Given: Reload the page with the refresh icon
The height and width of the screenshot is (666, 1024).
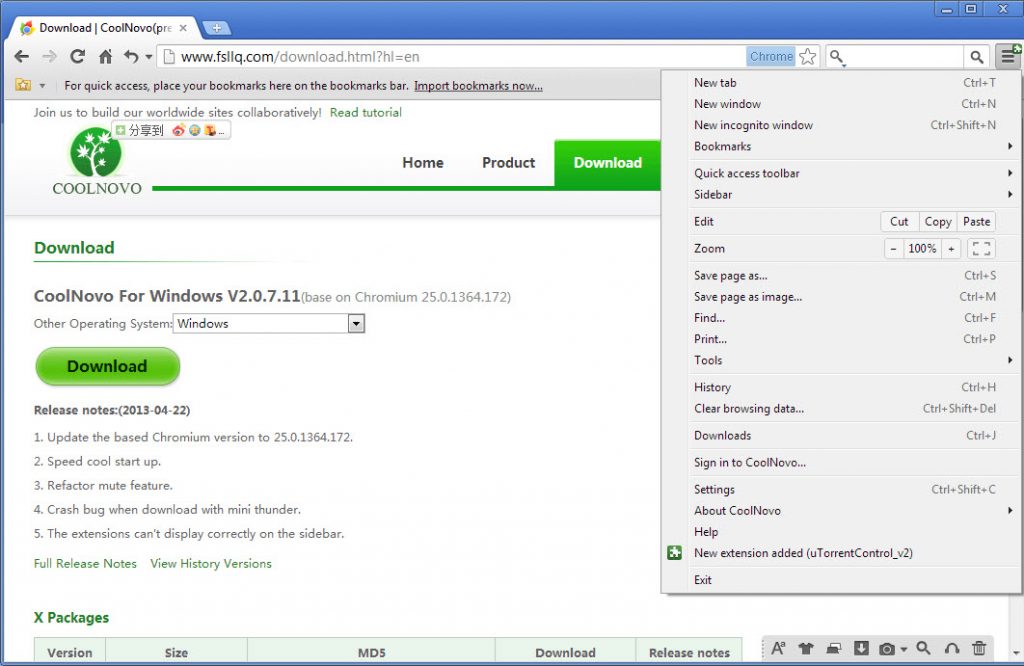Looking at the screenshot, I should tap(78, 57).
